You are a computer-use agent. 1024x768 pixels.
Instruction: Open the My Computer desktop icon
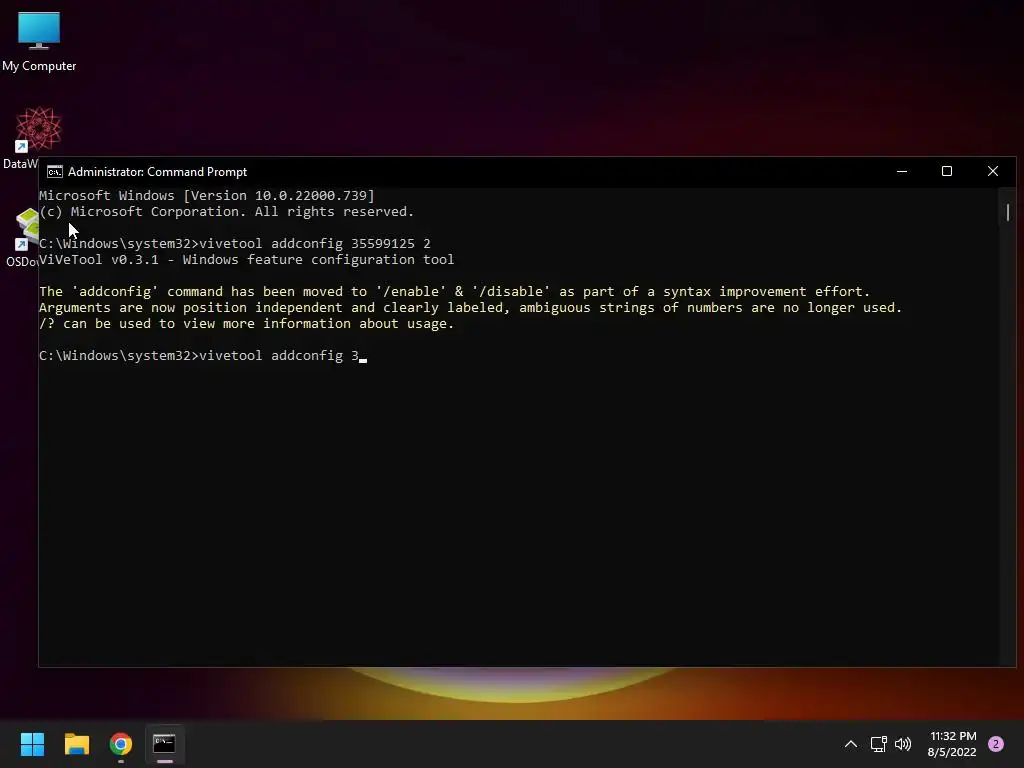(39, 41)
